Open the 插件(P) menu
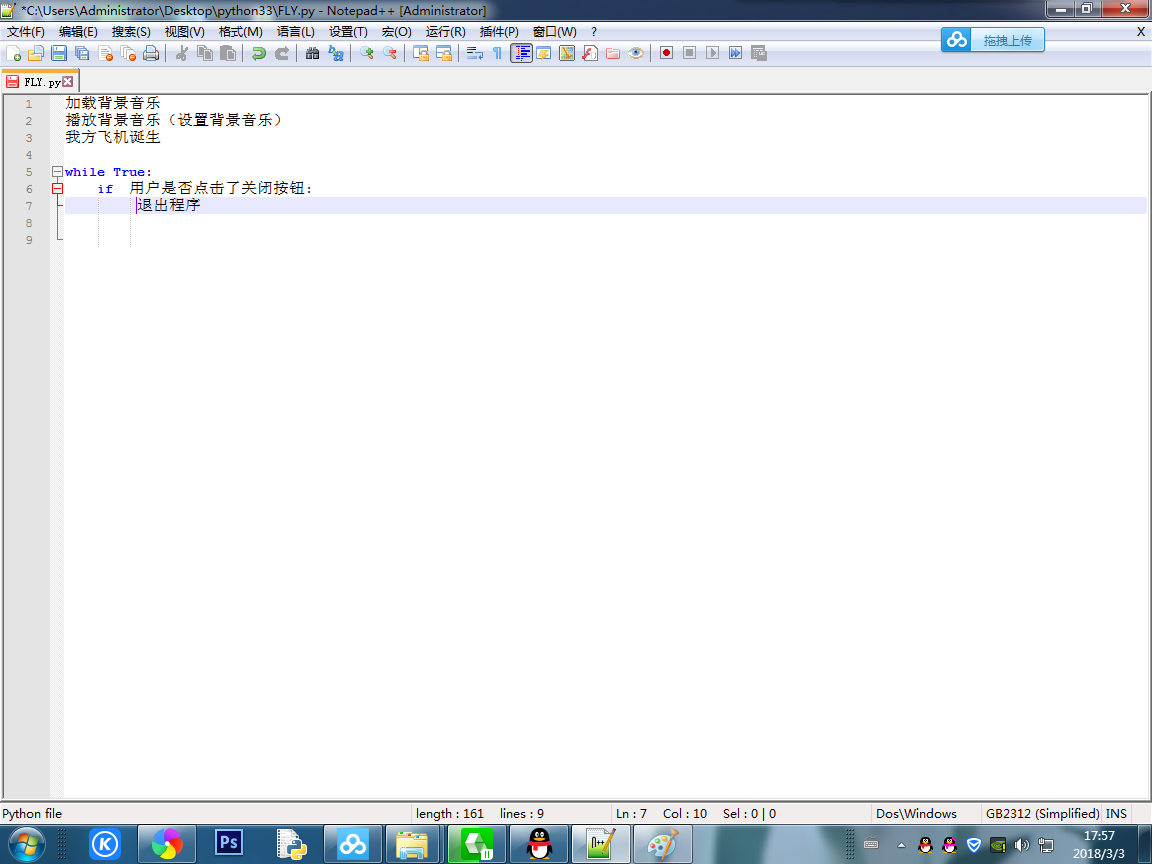This screenshot has height=864, width=1156. coord(499,32)
